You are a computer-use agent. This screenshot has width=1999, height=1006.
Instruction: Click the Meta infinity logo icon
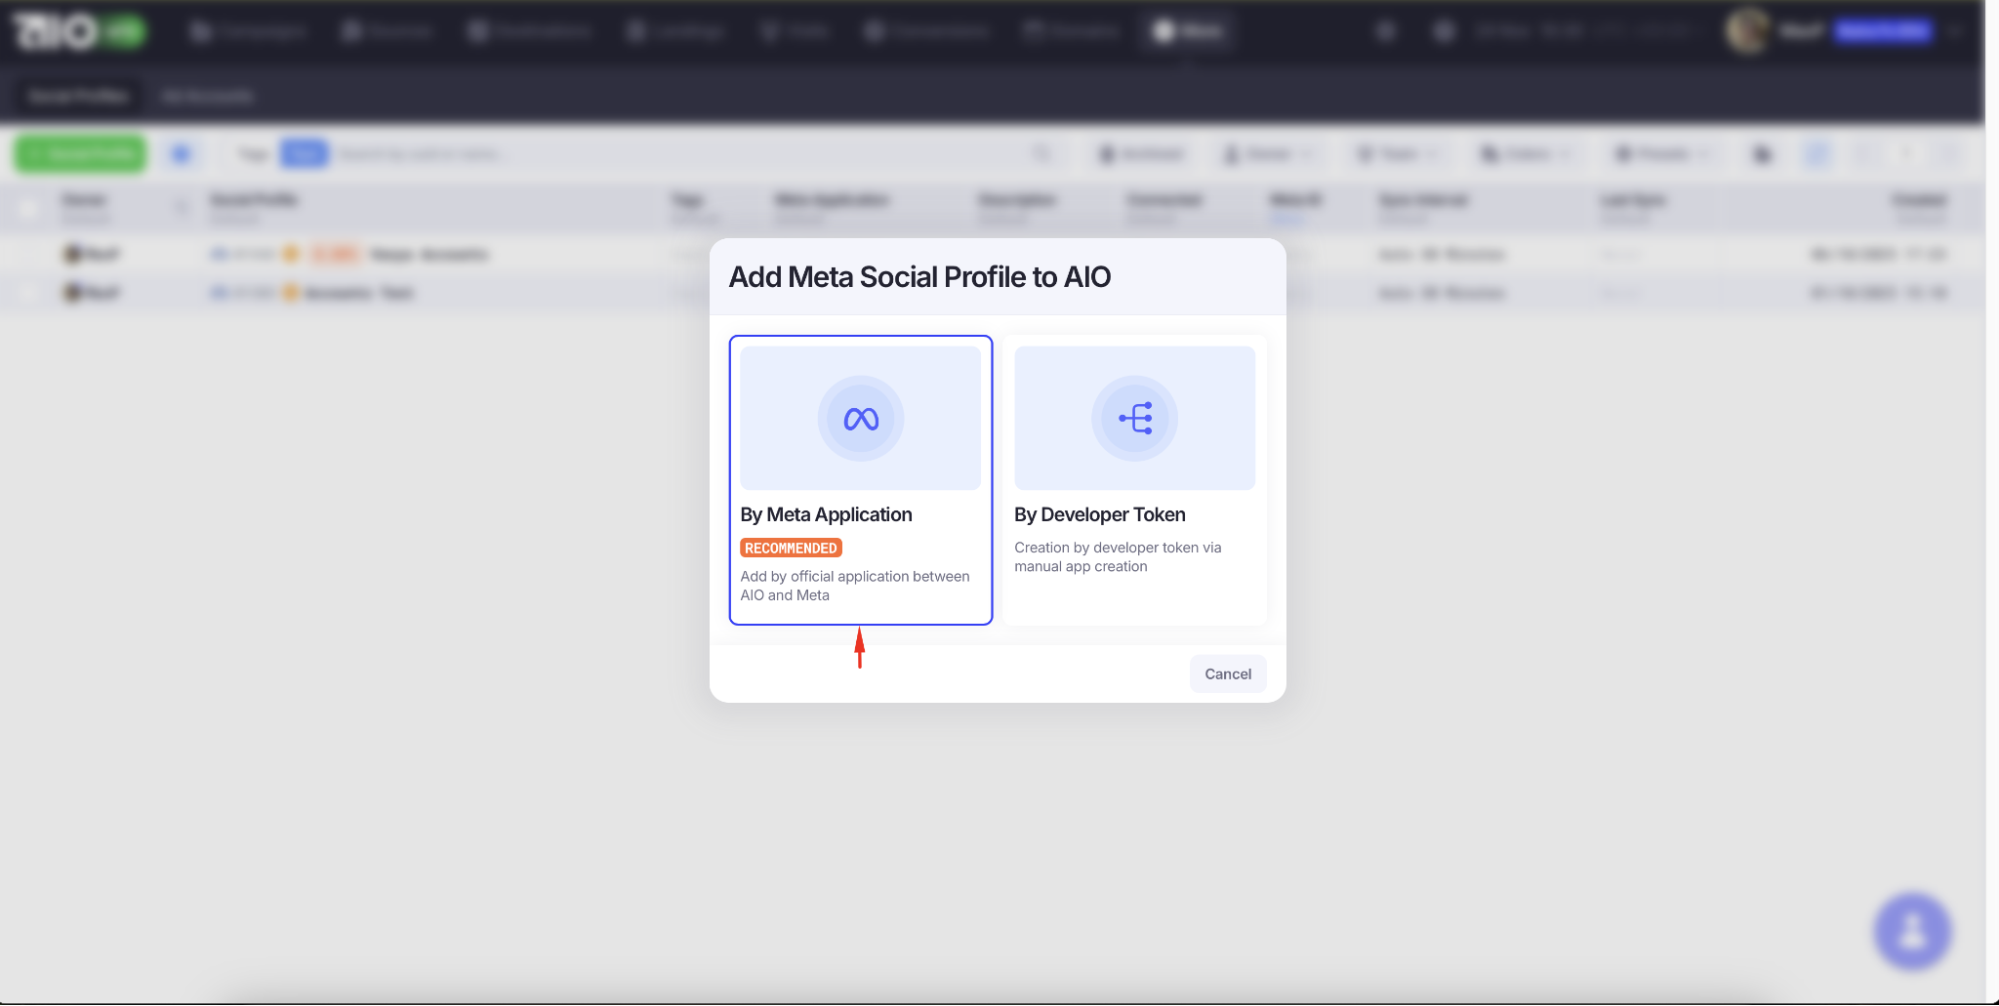pos(860,418)
